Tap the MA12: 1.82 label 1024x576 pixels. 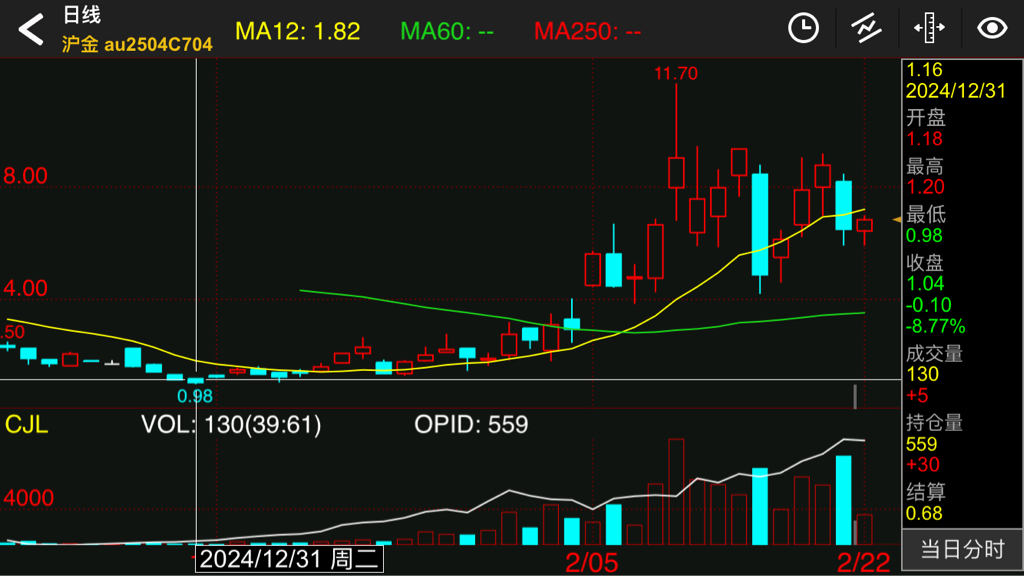[x=297, y=31]
